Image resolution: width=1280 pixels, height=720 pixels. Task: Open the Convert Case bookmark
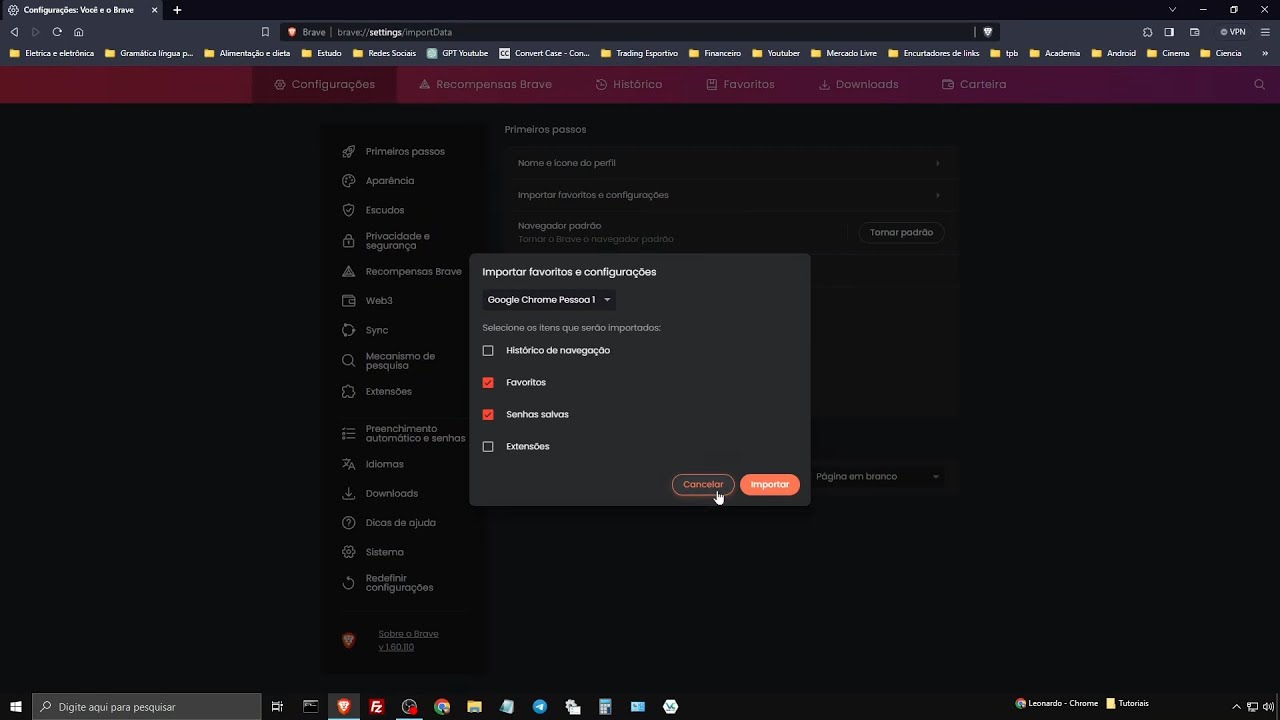[x=545, y=53]
